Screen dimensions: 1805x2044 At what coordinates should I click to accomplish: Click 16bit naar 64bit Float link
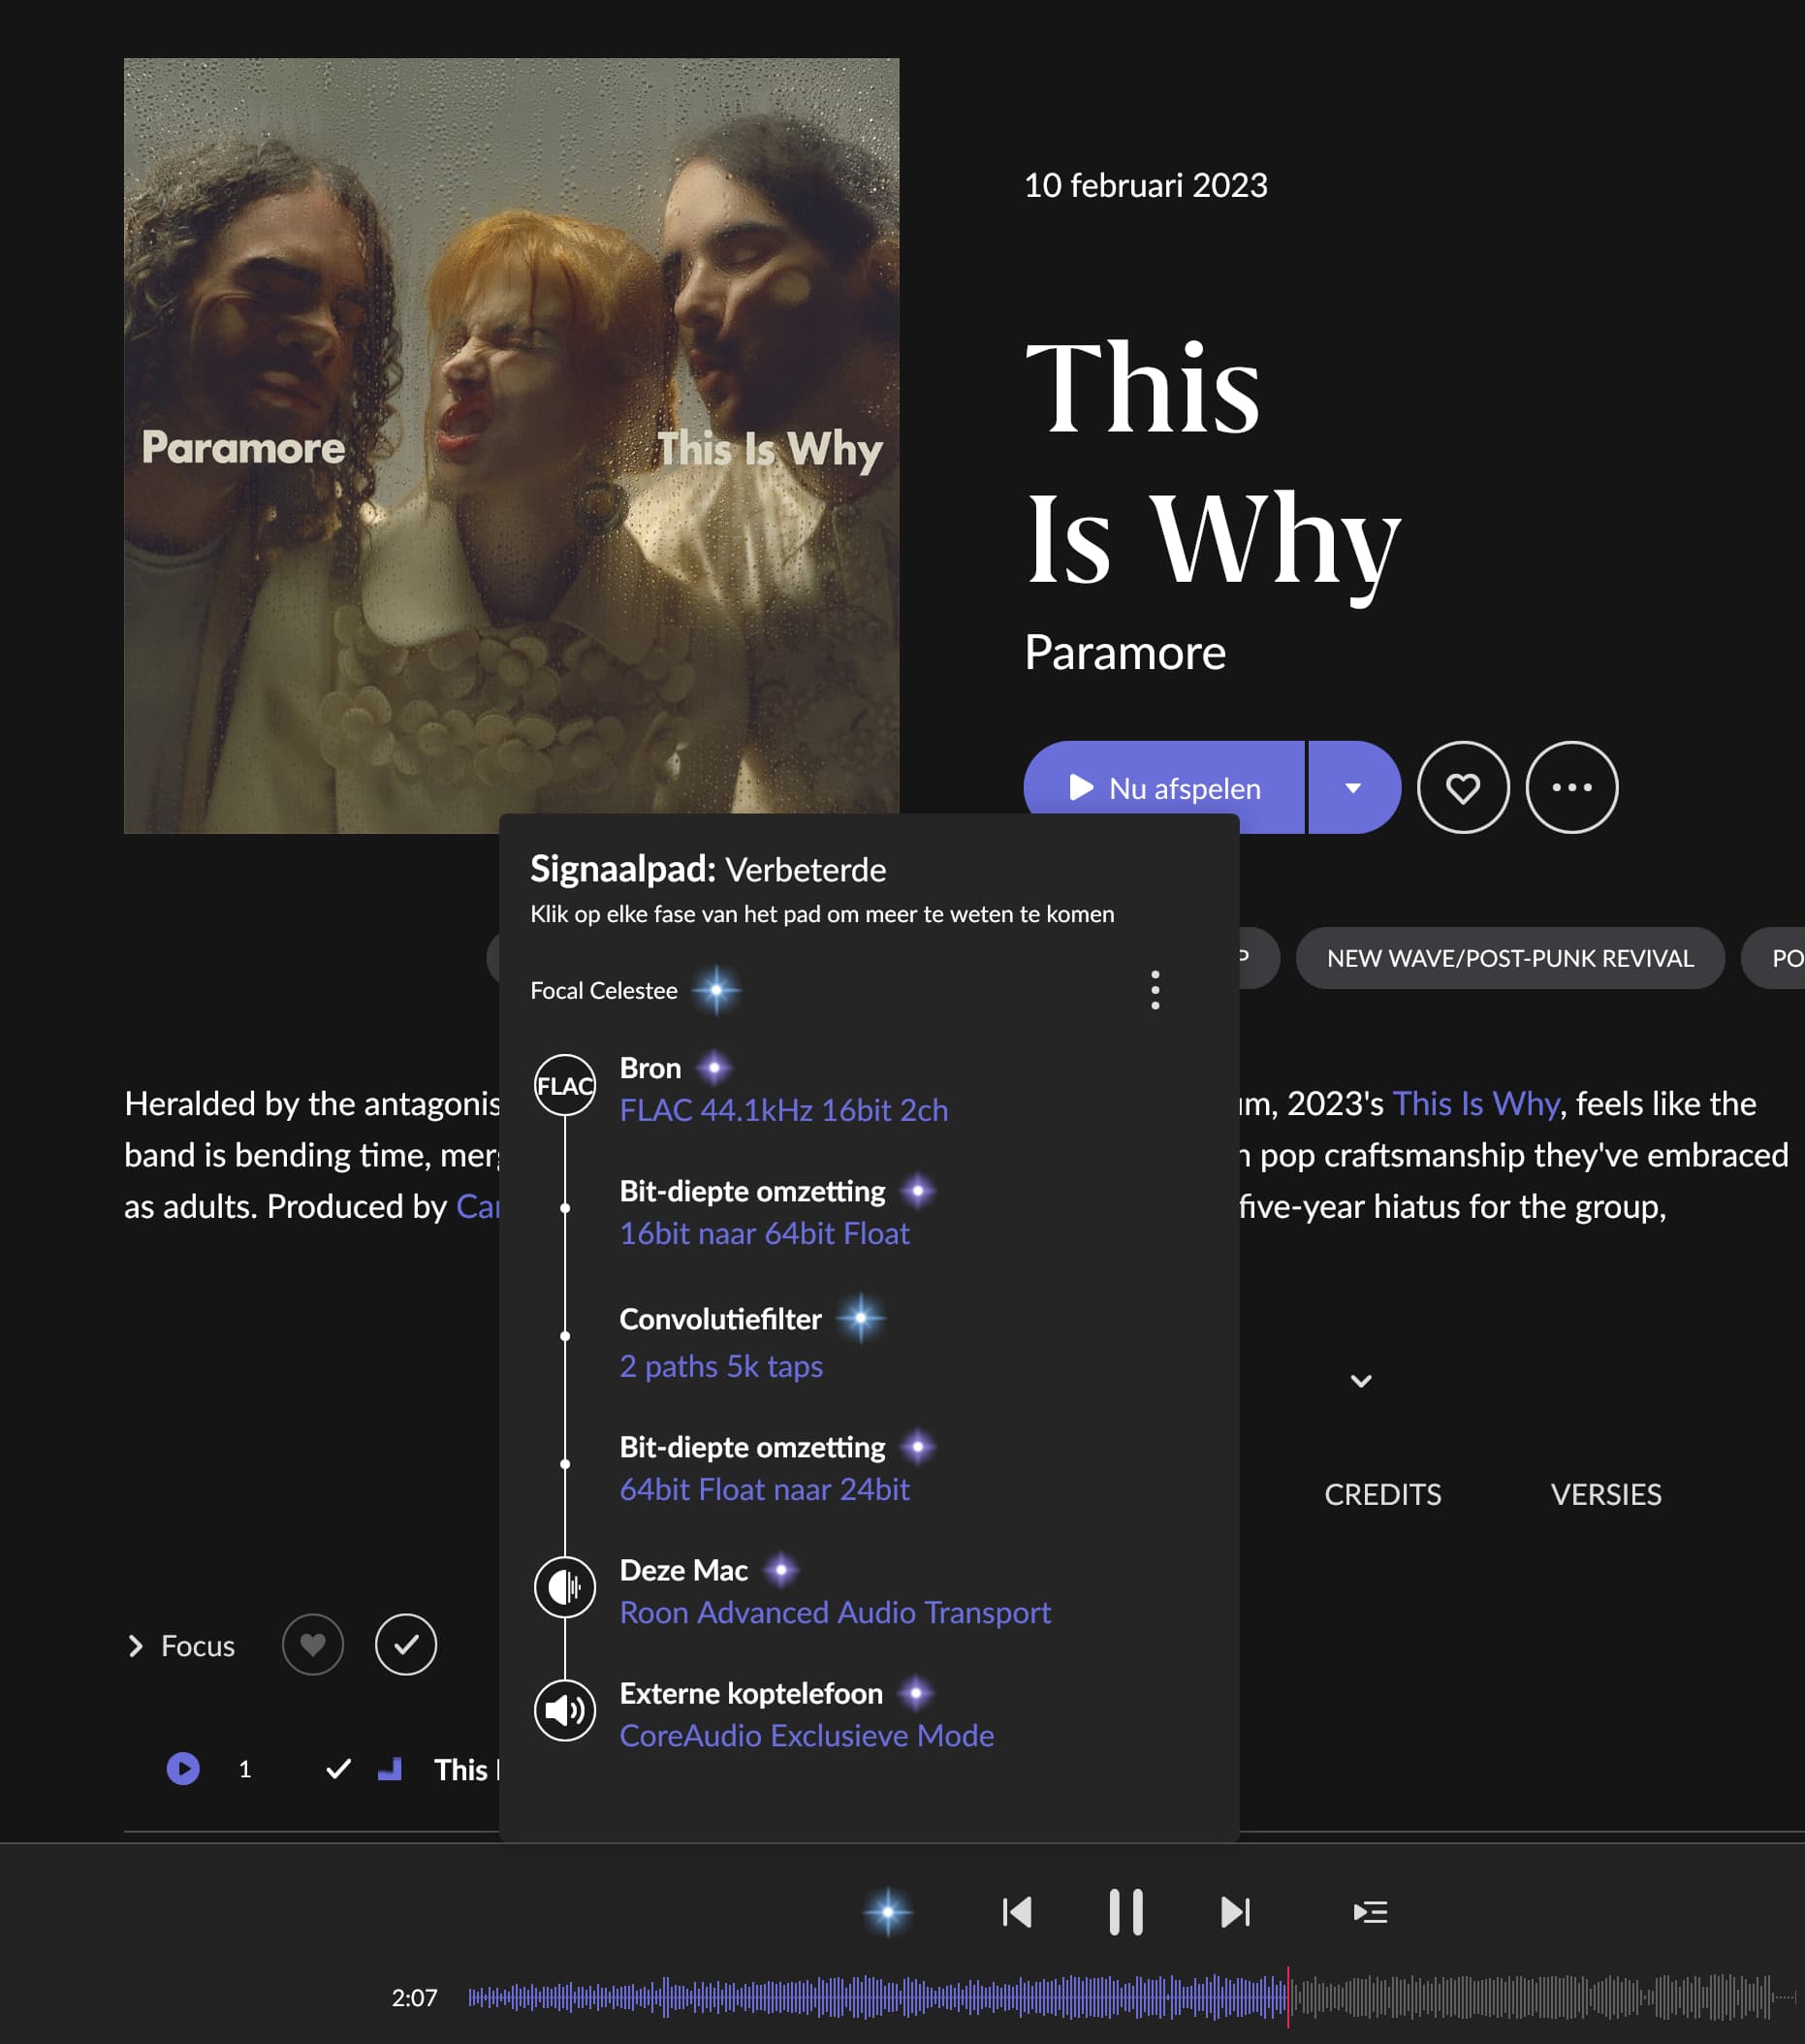click(765, 1233)
